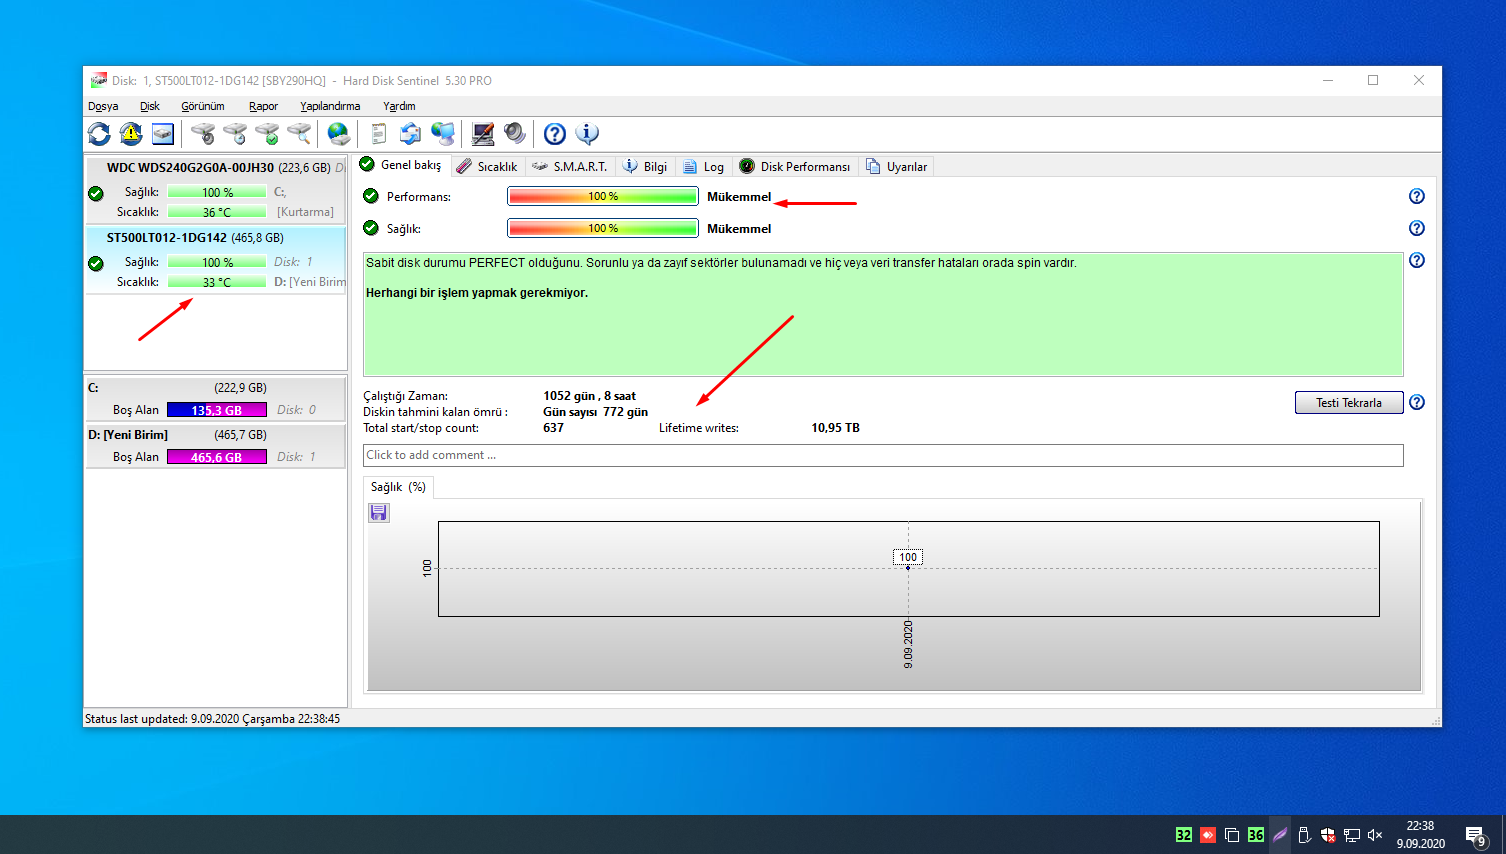Viewport: 1506px width, 854px height.
Task: Open the notification center with 9 notifications
Action: point(1476,835)
